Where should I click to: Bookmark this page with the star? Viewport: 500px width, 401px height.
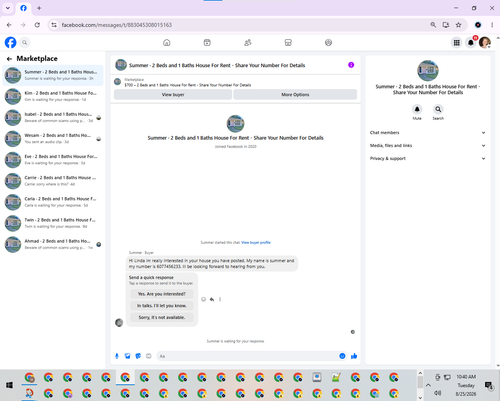(x=459, y=25)
